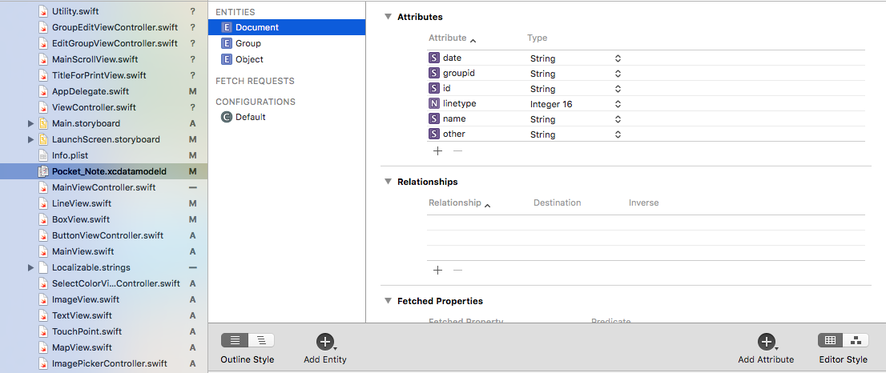Screen dimensions: 886x373
Task: Click the Add Entity plus icon
Action: (325, 341)
